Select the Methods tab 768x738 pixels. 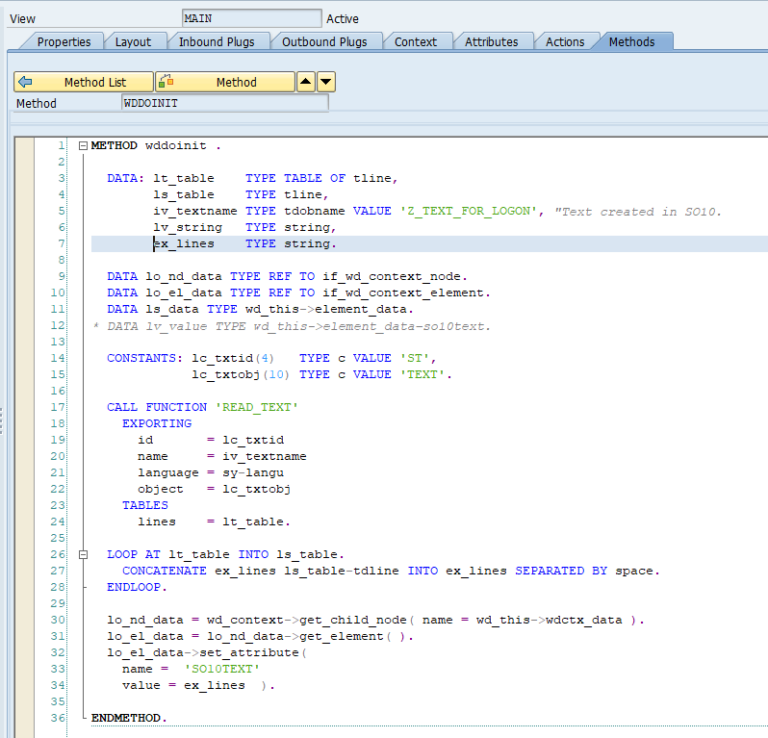point(631,42)
